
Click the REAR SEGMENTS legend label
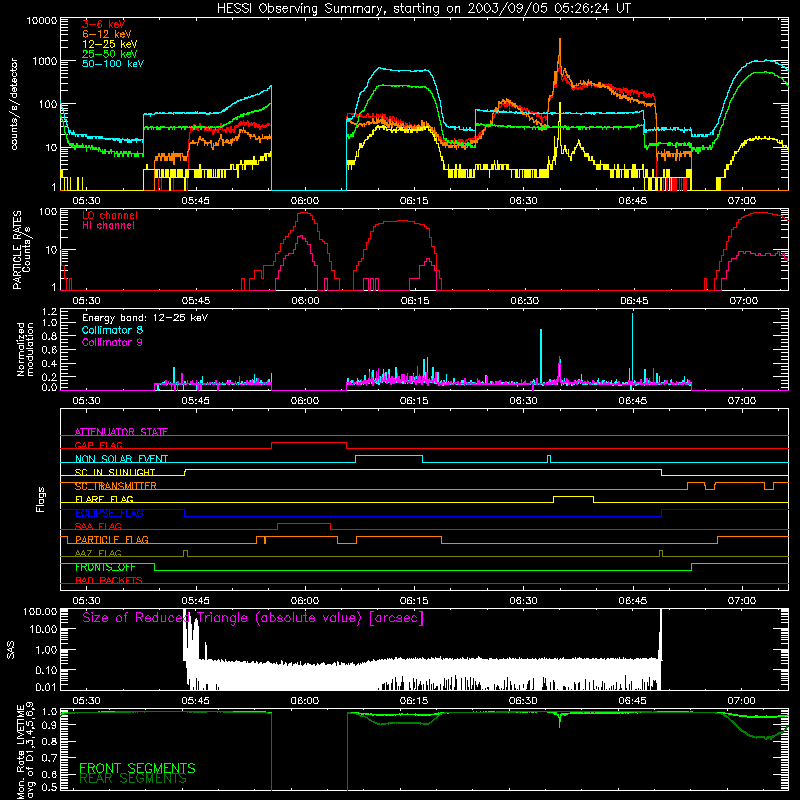coord(133,779)
